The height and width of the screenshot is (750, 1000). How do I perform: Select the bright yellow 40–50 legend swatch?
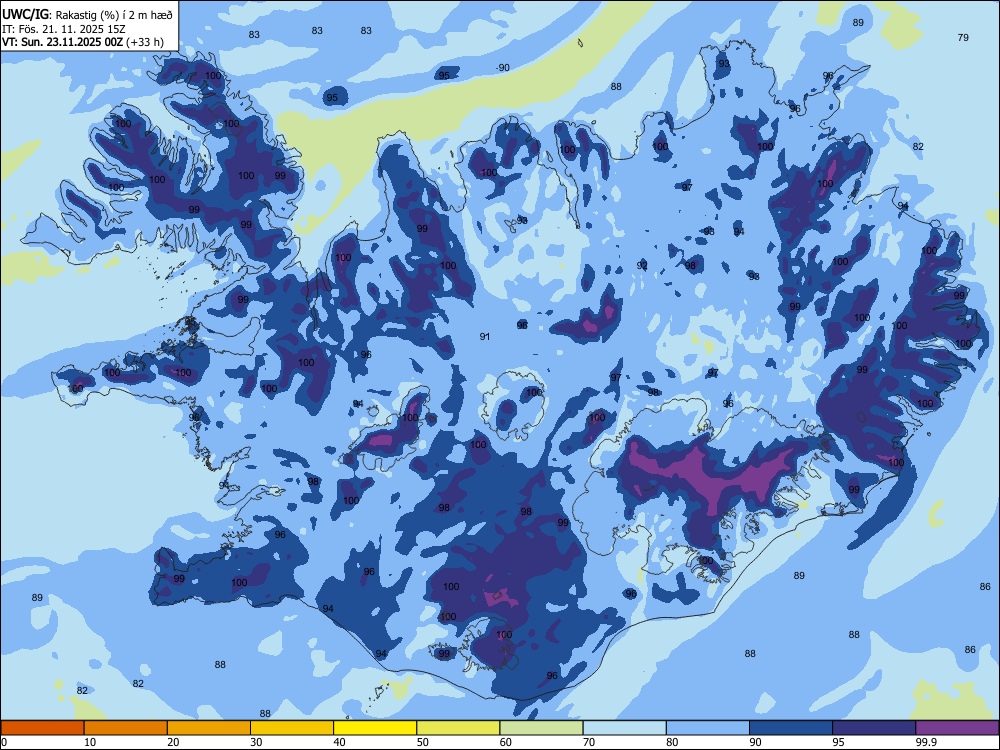[375, 728]
